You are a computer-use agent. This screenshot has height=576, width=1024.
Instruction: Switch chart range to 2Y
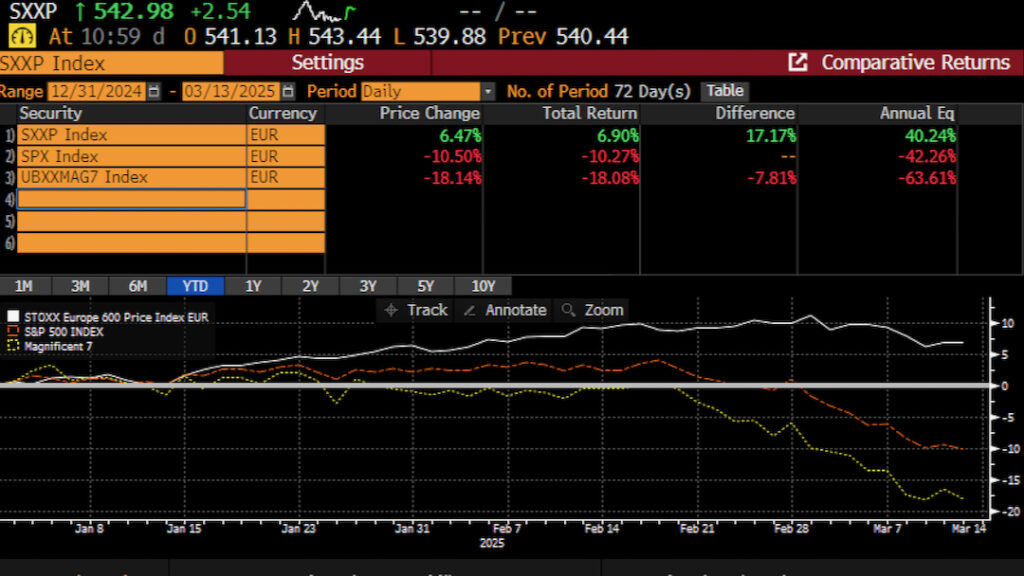point(310,286)
